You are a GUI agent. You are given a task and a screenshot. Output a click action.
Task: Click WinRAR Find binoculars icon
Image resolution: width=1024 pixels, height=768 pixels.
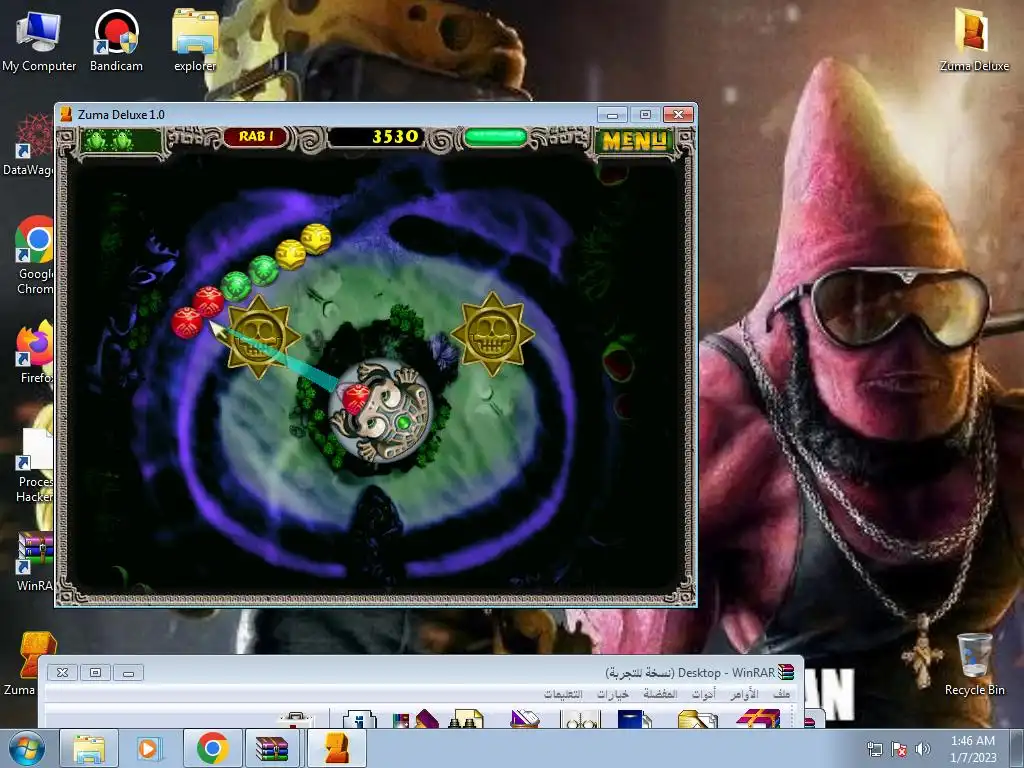[466, 719]
